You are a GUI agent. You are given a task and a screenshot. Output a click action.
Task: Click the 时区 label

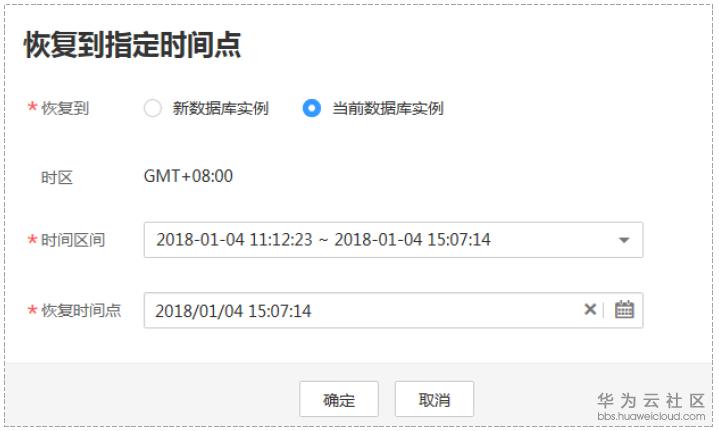click(x=57, y=177)
